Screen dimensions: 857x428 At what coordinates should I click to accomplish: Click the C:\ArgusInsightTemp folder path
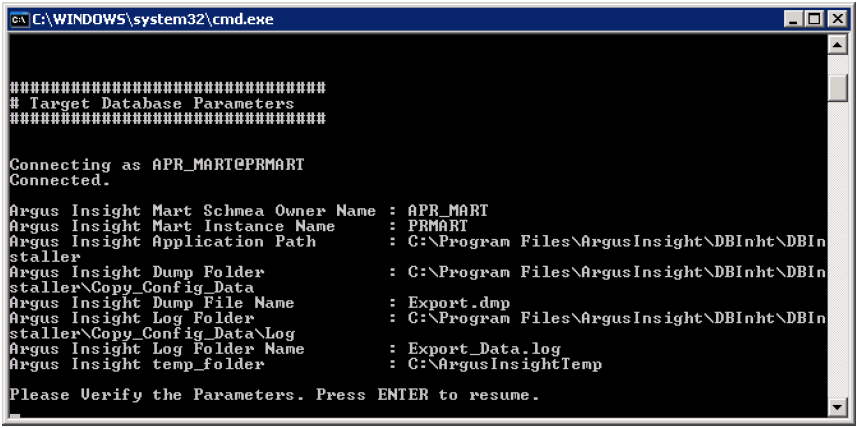[504, 364]
